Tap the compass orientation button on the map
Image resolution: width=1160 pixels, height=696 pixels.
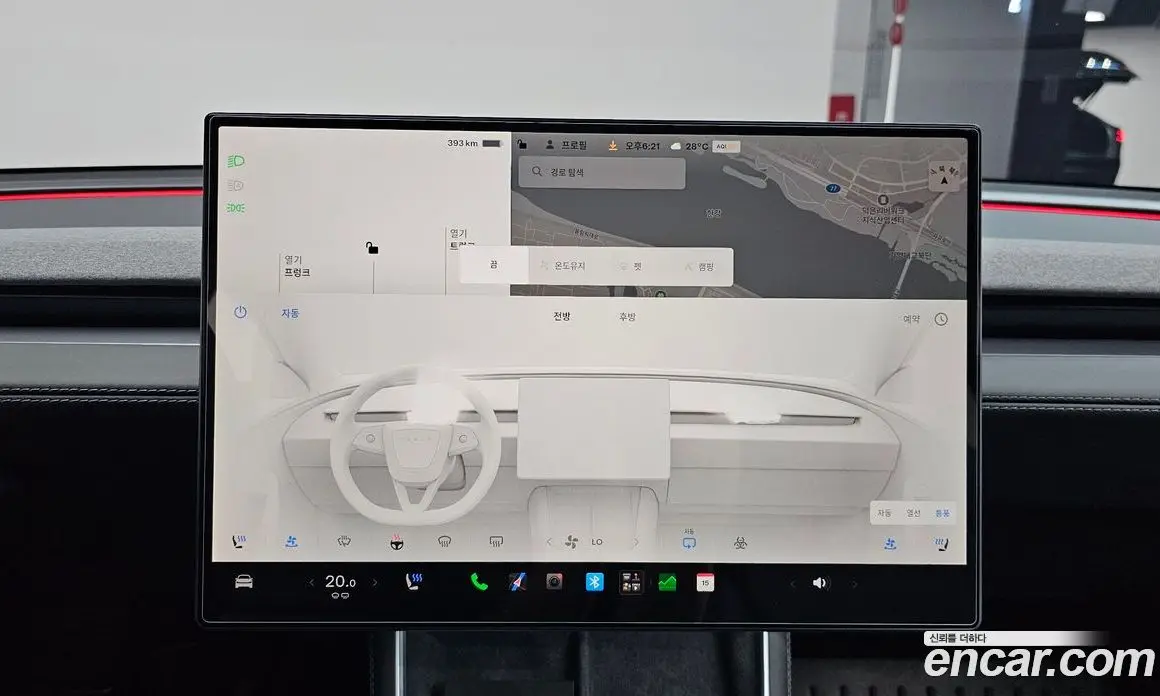[x=944, y=177]
